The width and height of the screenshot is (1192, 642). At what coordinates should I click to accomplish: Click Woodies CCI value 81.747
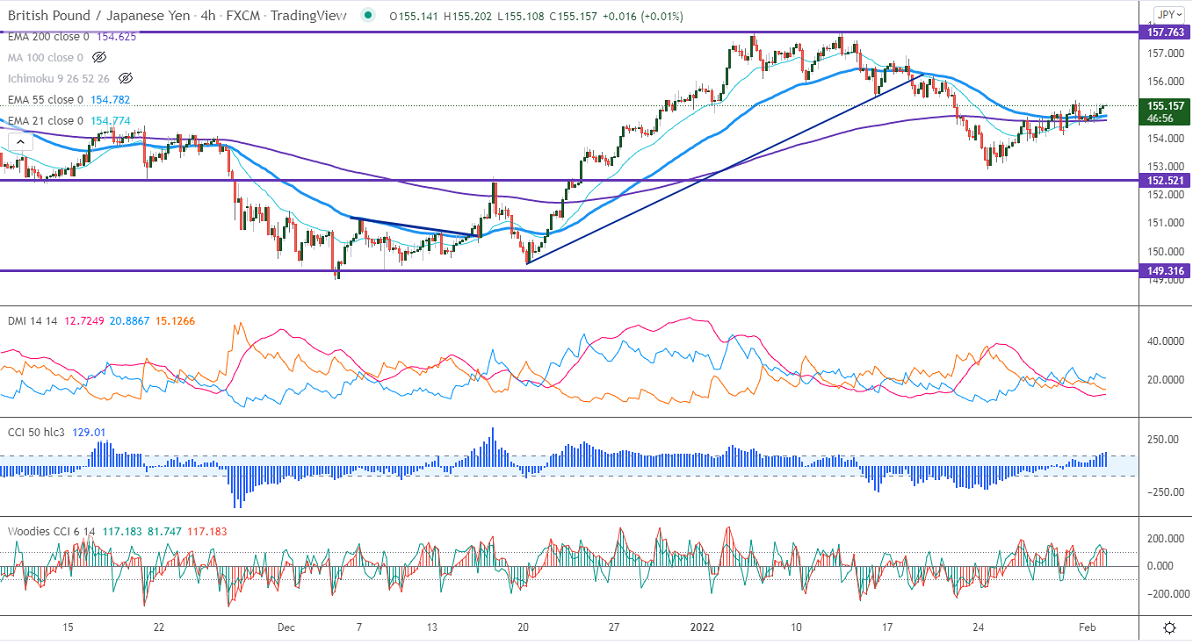point(165,532)
